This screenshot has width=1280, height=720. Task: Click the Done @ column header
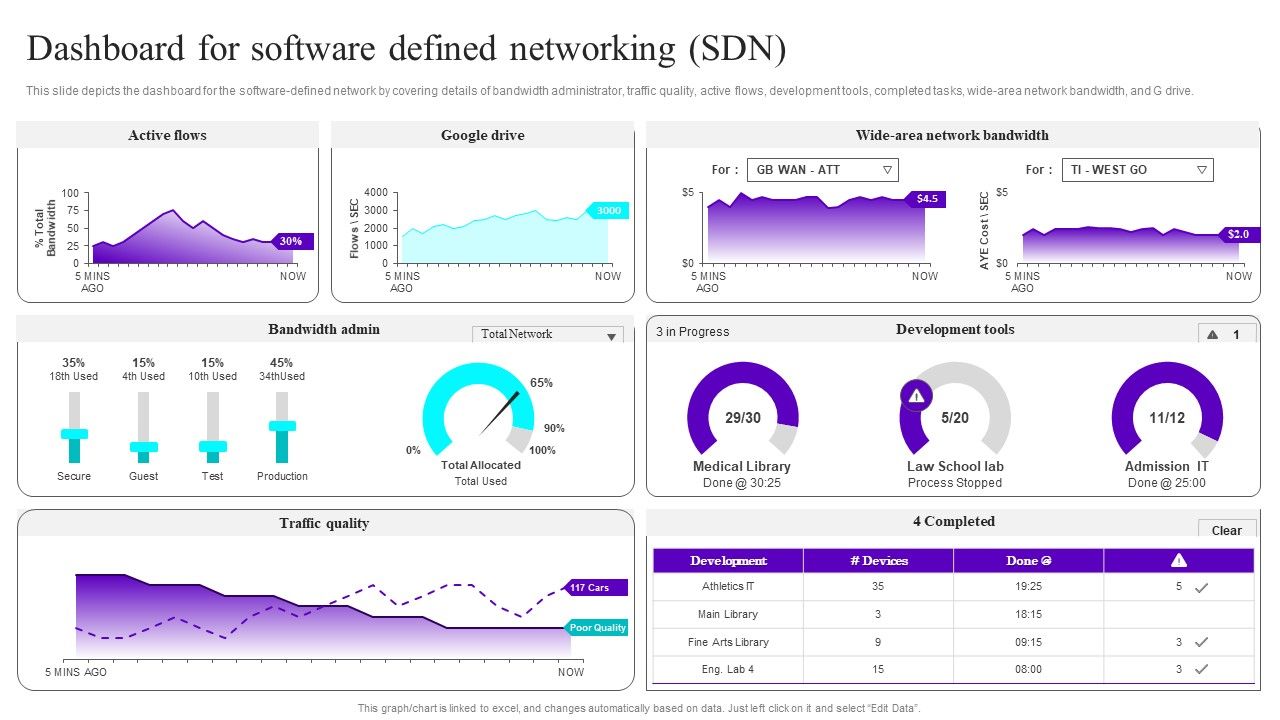click(1028, 560)
